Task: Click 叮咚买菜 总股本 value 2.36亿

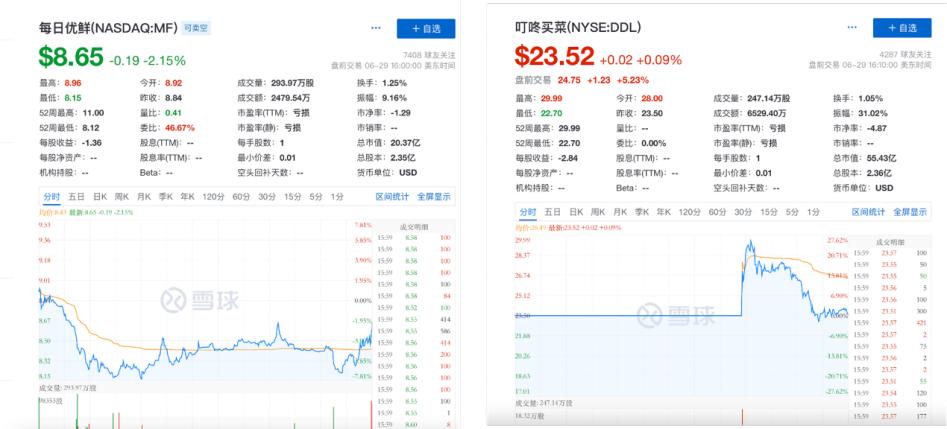Action: pos(881,173)
